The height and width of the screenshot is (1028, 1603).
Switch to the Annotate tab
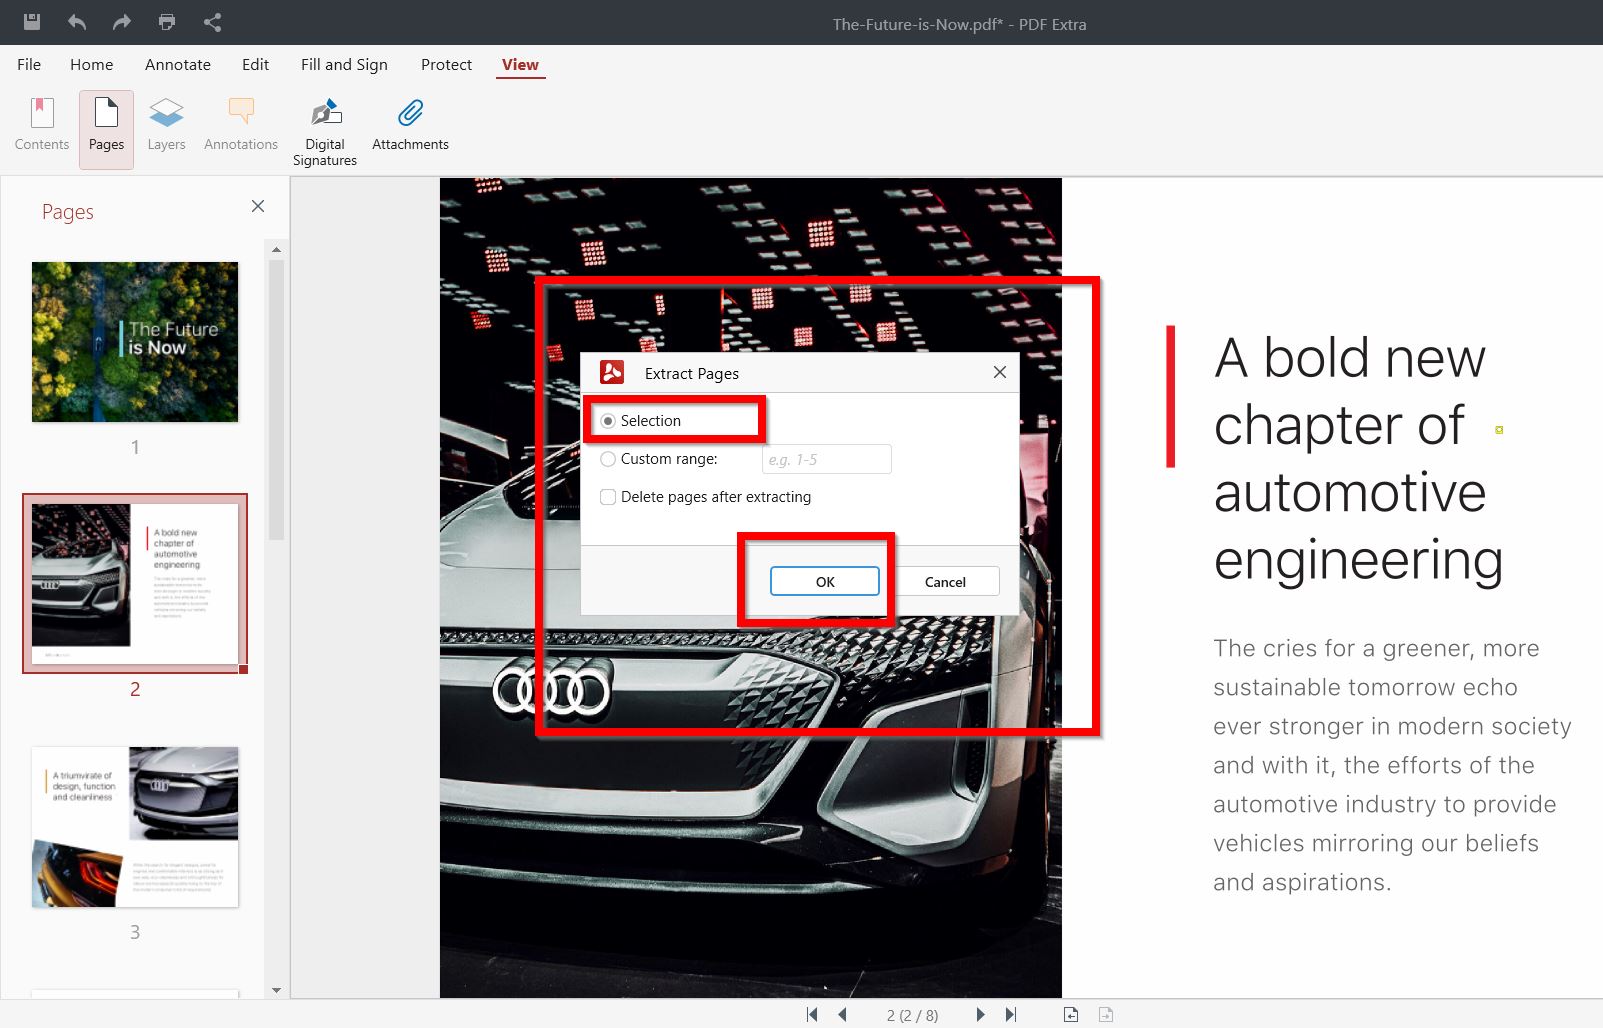click(178, 64)
